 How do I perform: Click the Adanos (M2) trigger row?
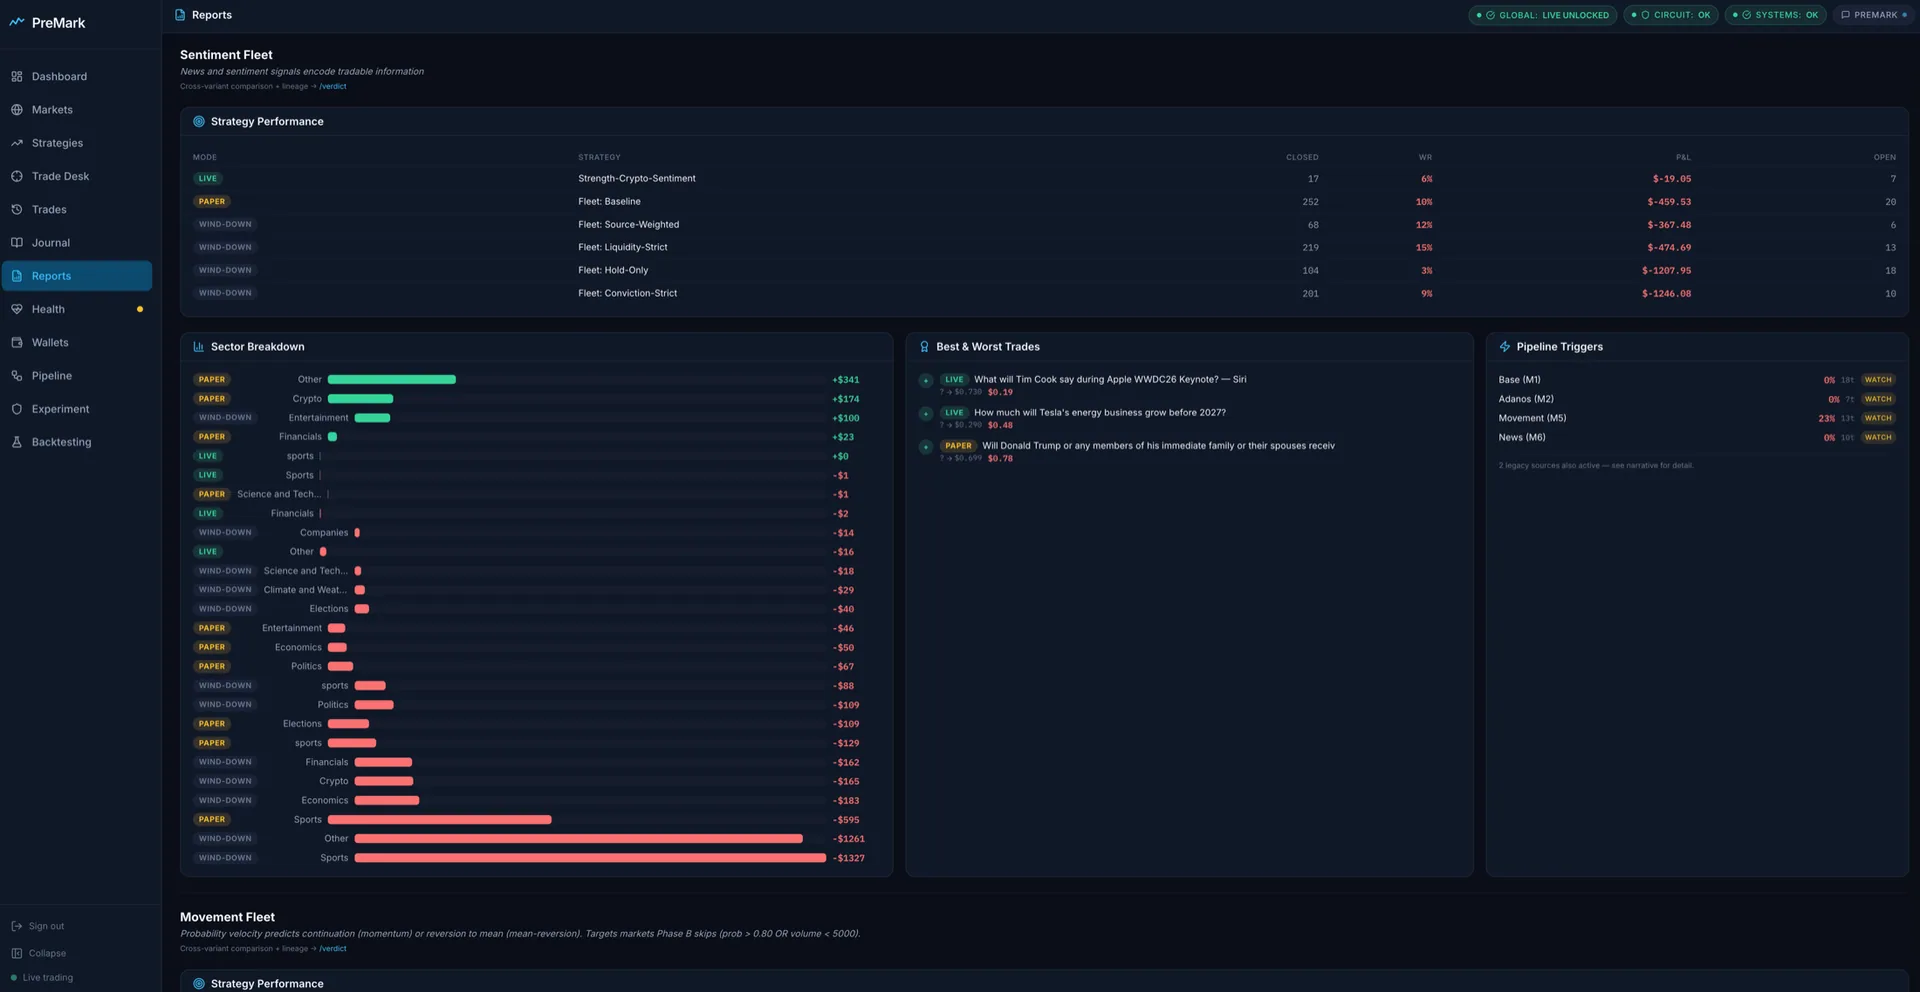pyautogui.click(x=1697, y=399)
